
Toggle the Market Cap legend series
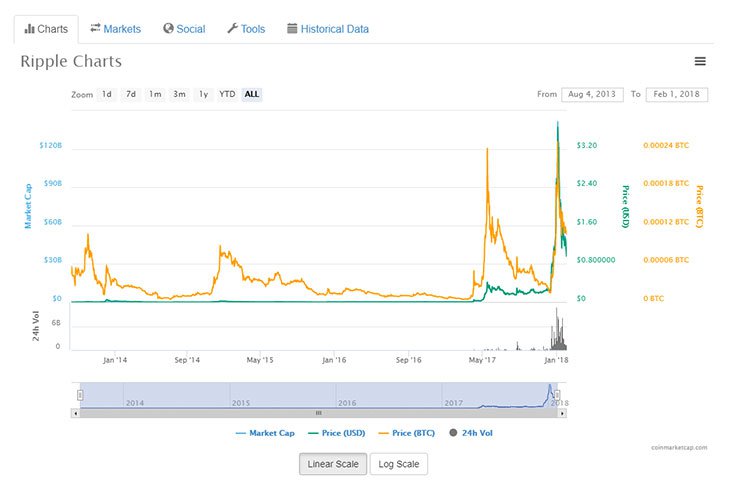pyautogui.click(x=265, y=433)
